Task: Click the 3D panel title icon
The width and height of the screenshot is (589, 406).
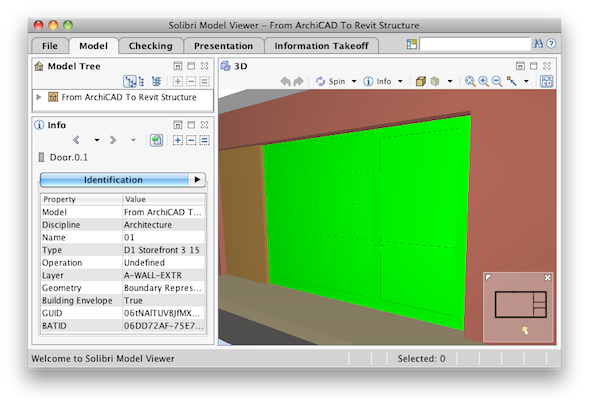Action: [x=225, y=66]
